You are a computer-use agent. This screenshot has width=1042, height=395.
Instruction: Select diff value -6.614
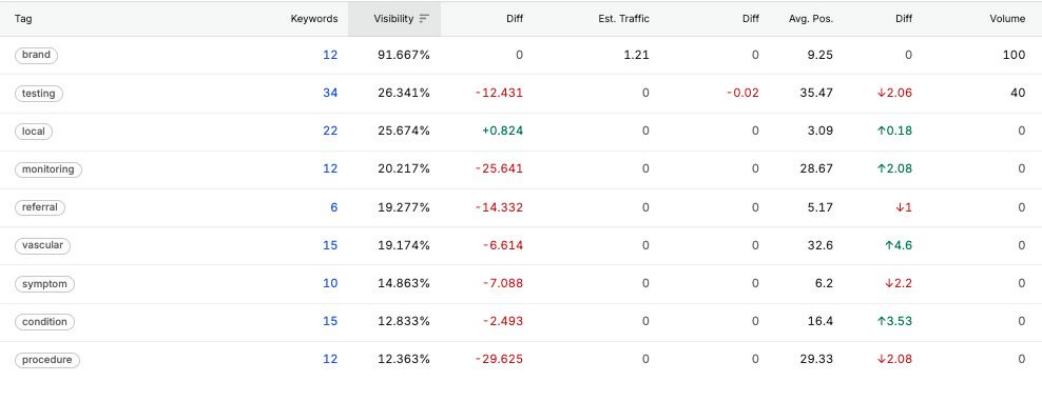click(503, 245)
